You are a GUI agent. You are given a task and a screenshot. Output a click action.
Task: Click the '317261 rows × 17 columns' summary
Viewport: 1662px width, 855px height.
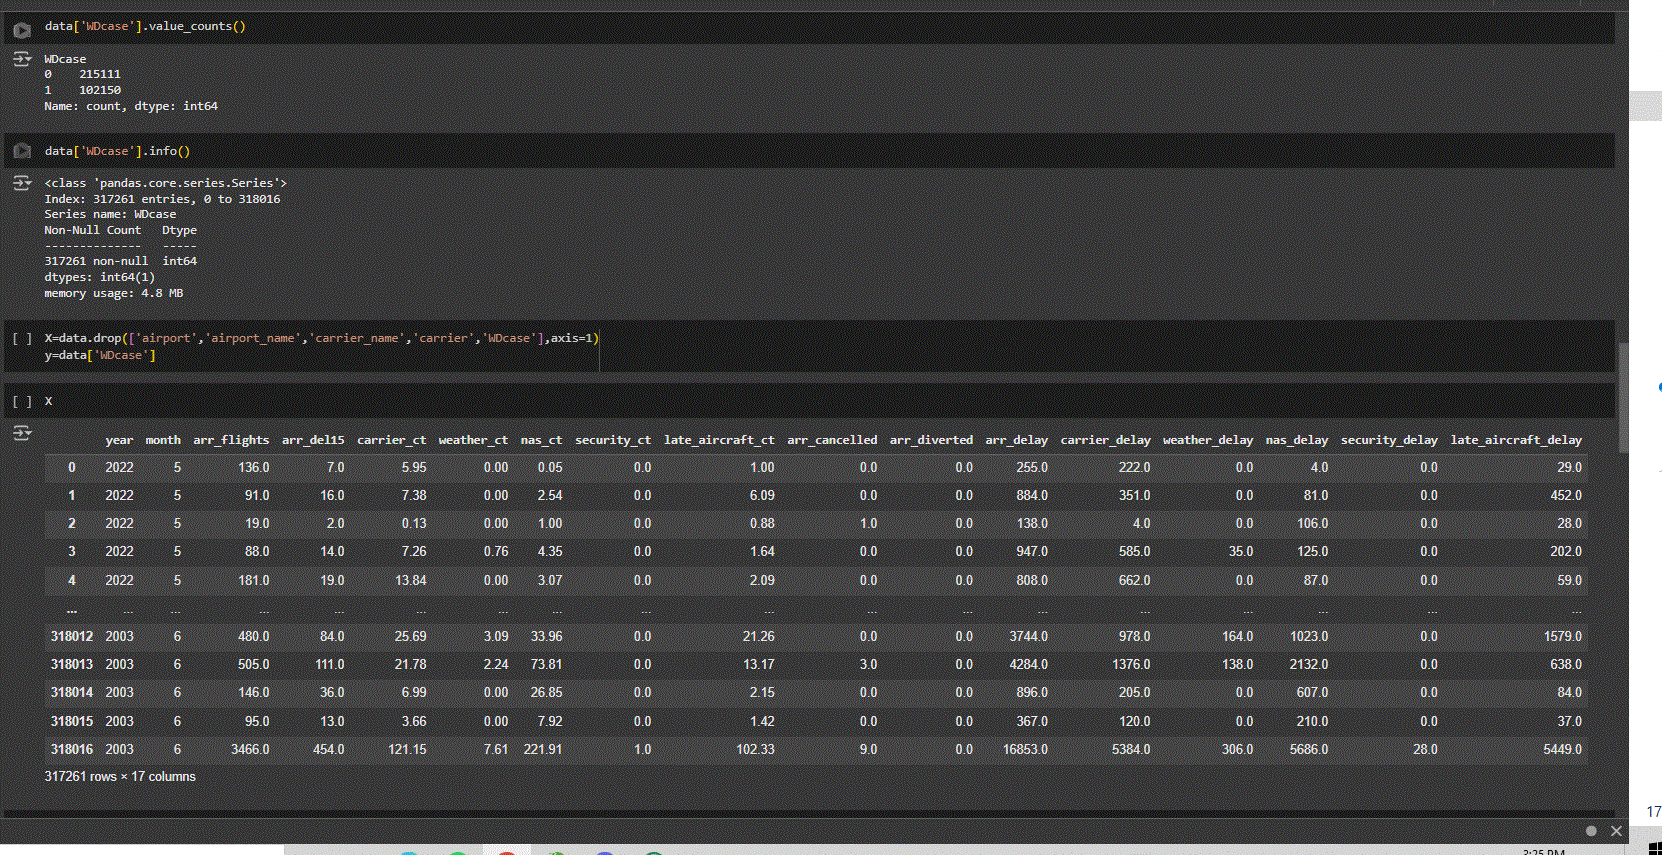[120, 776]
